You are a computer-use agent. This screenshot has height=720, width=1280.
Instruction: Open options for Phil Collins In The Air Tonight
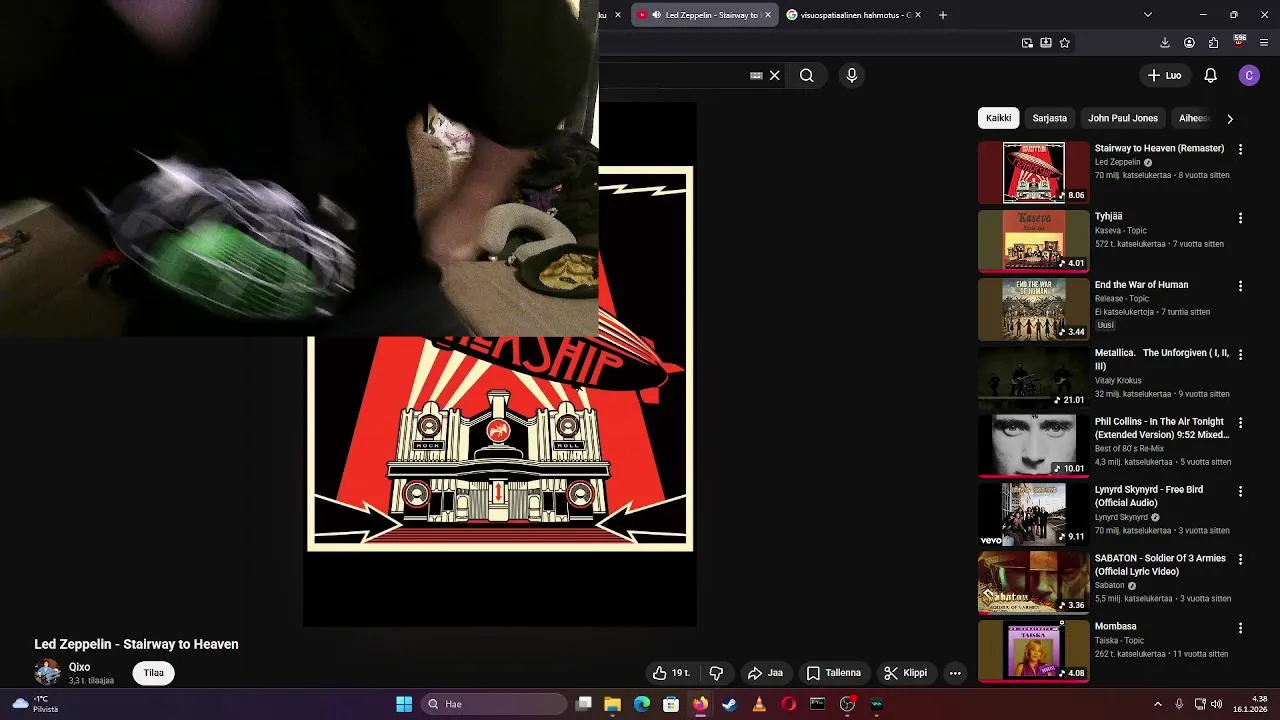point(1240,423)
